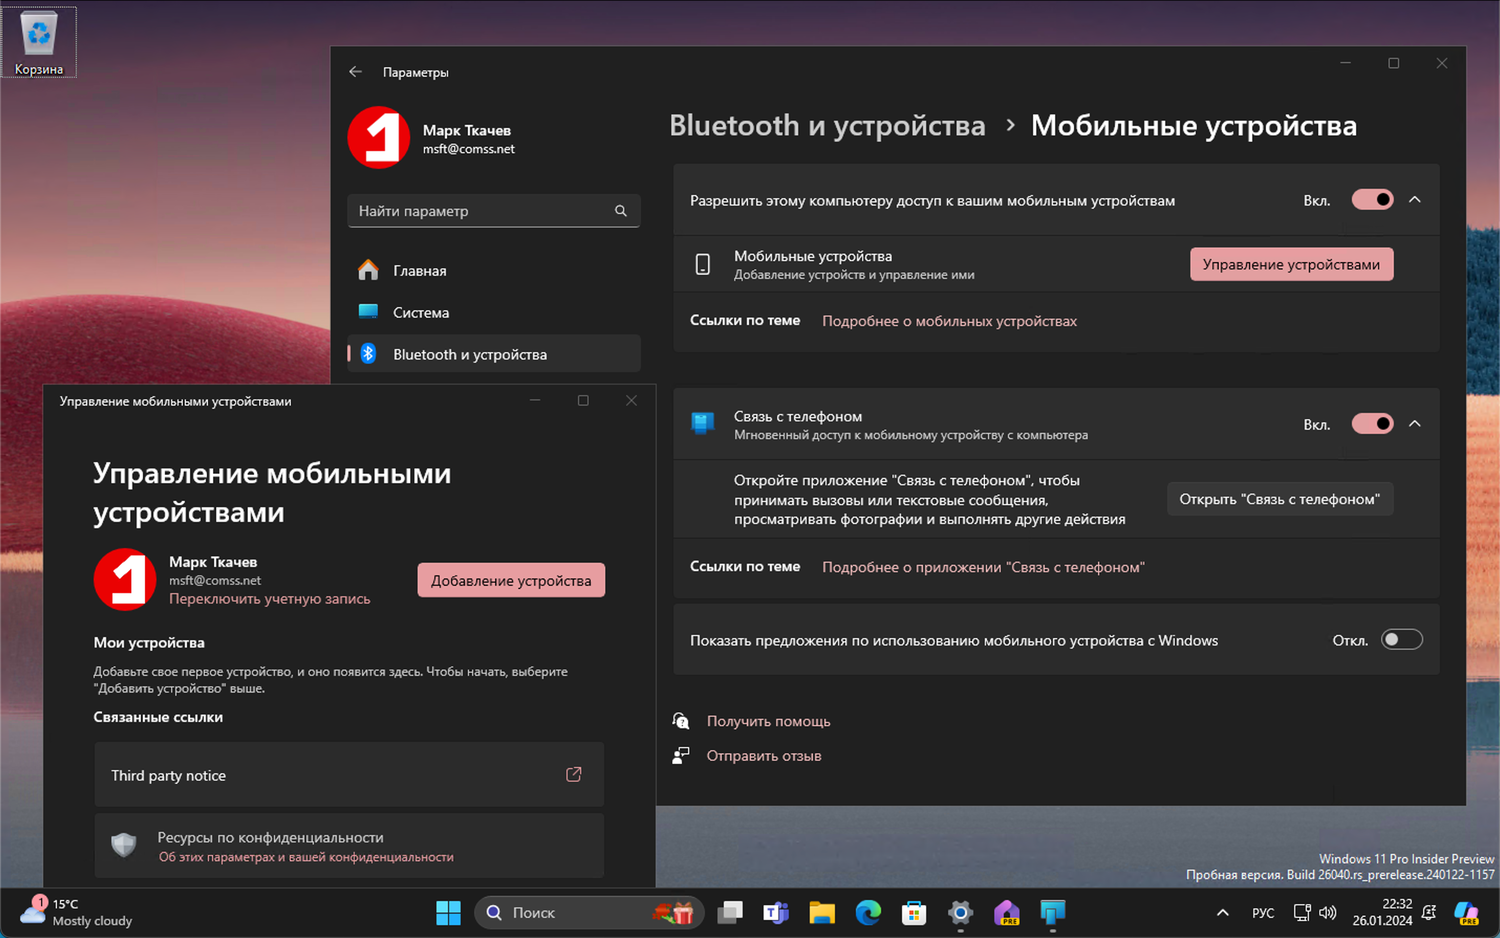Screen dimensions: 1500x938
Task: Click the Ресурсы по конфиденциальности title
Action: [270, 837]
